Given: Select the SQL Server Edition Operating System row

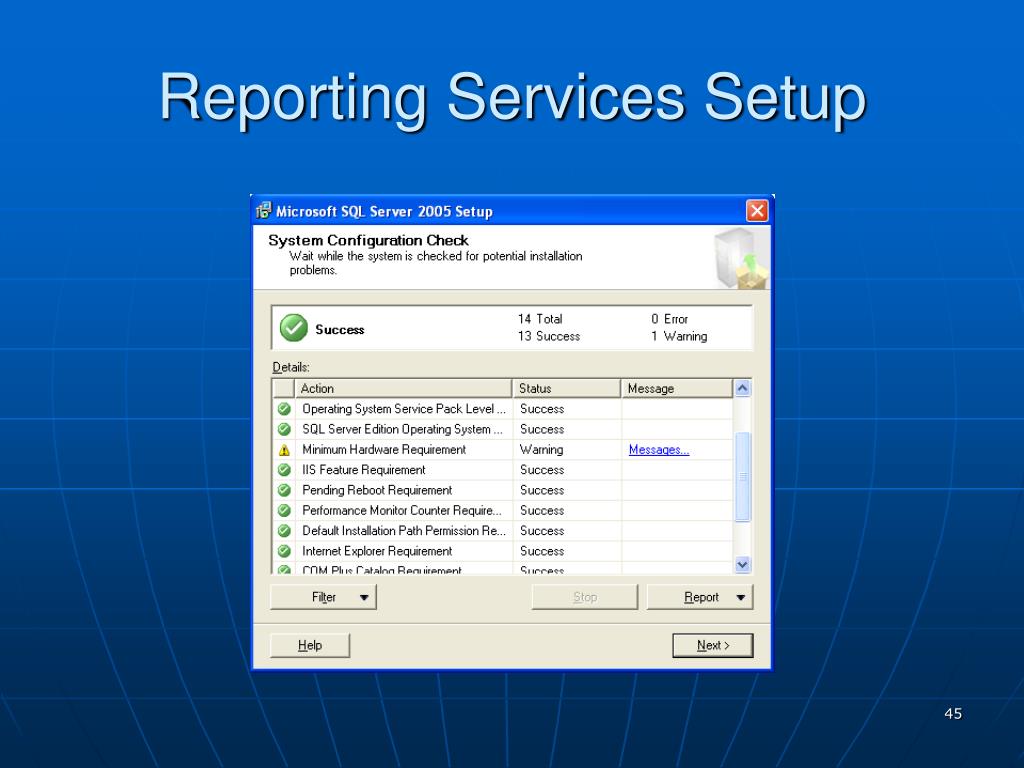Looking at the screenshot, I should [x=502, y=429].
